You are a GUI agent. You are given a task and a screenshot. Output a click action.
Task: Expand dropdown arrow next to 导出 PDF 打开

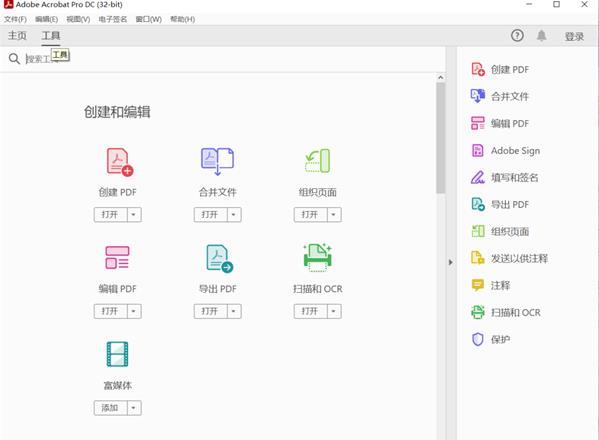click(234, 311)
